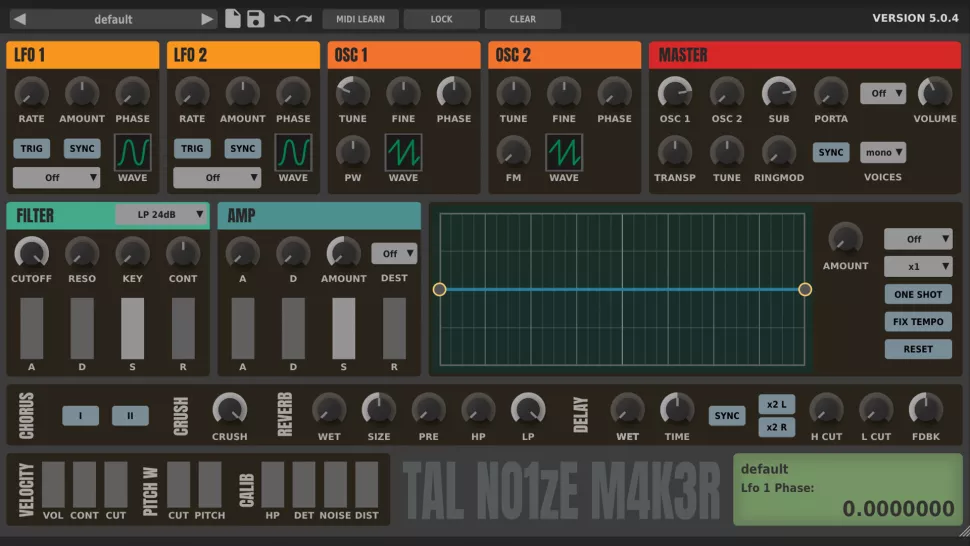Toggle delay SYNC button
Image resolution: width=970 pixels, height=546 pixels.
727,416
